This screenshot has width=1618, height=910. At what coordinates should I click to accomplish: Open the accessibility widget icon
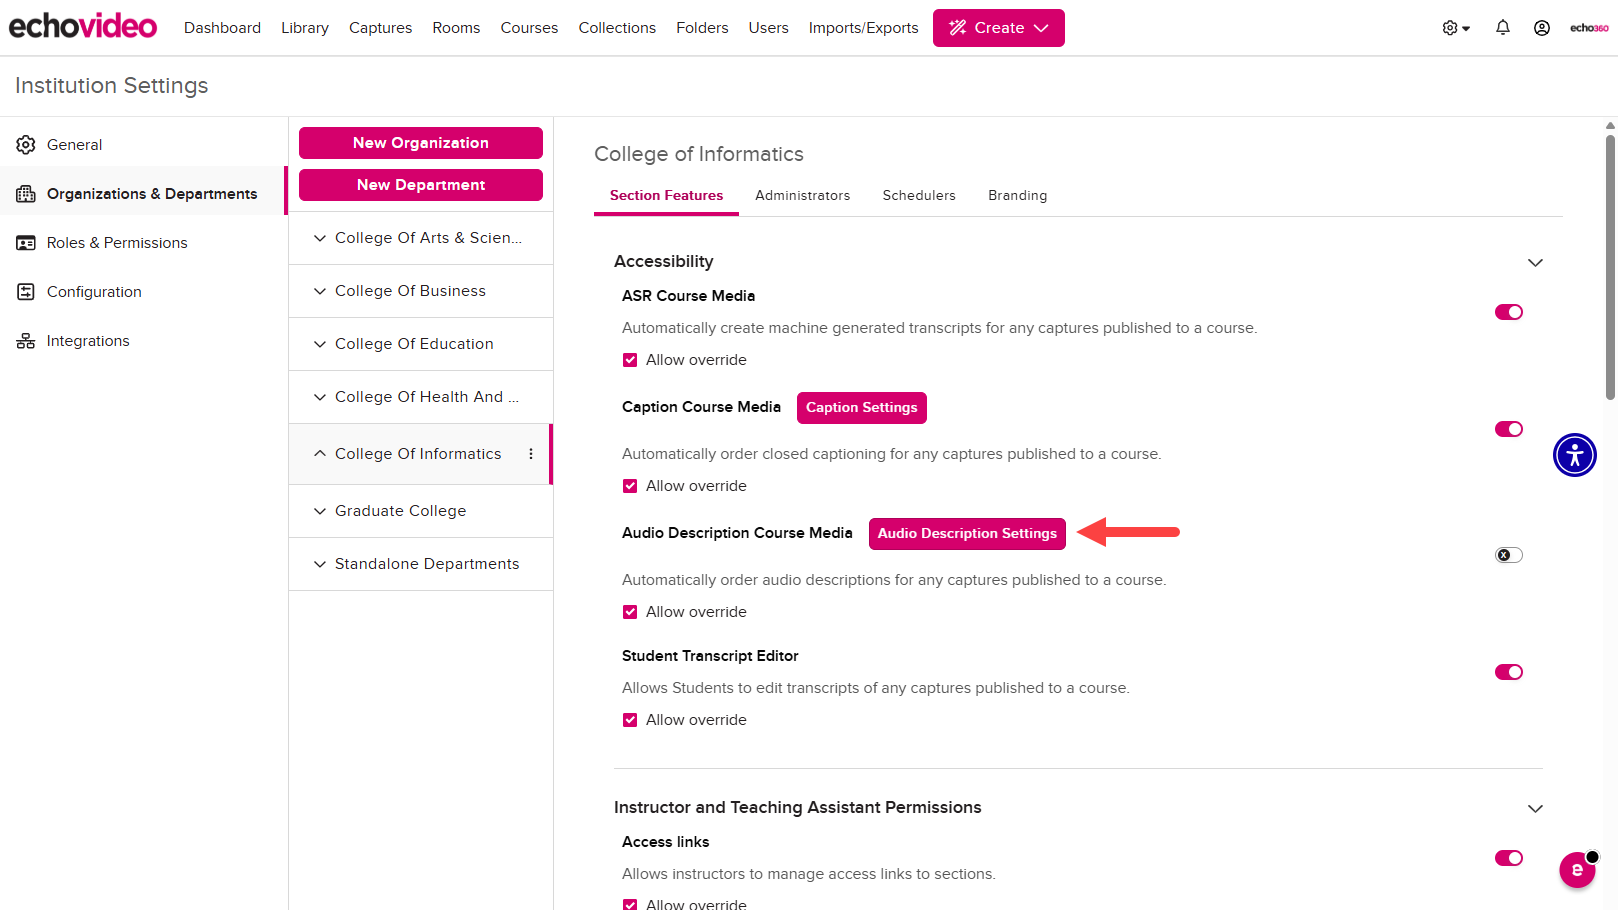(1575, 455)
